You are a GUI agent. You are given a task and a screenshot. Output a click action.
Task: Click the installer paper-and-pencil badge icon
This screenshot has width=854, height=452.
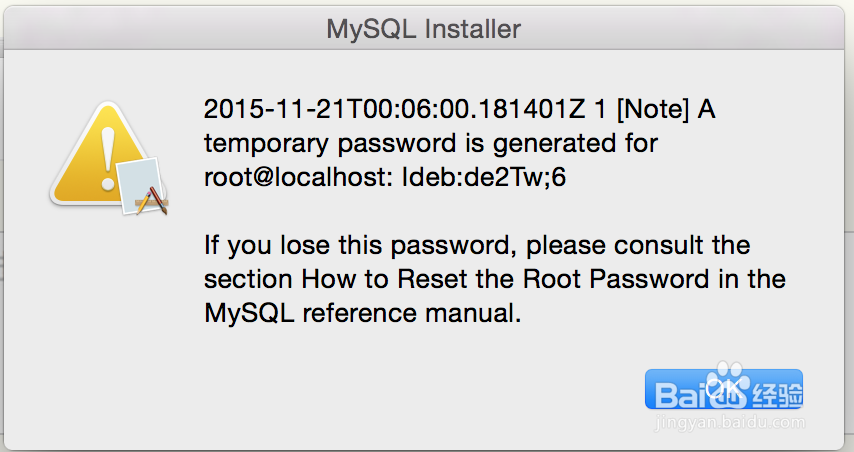tap(143, 186)
